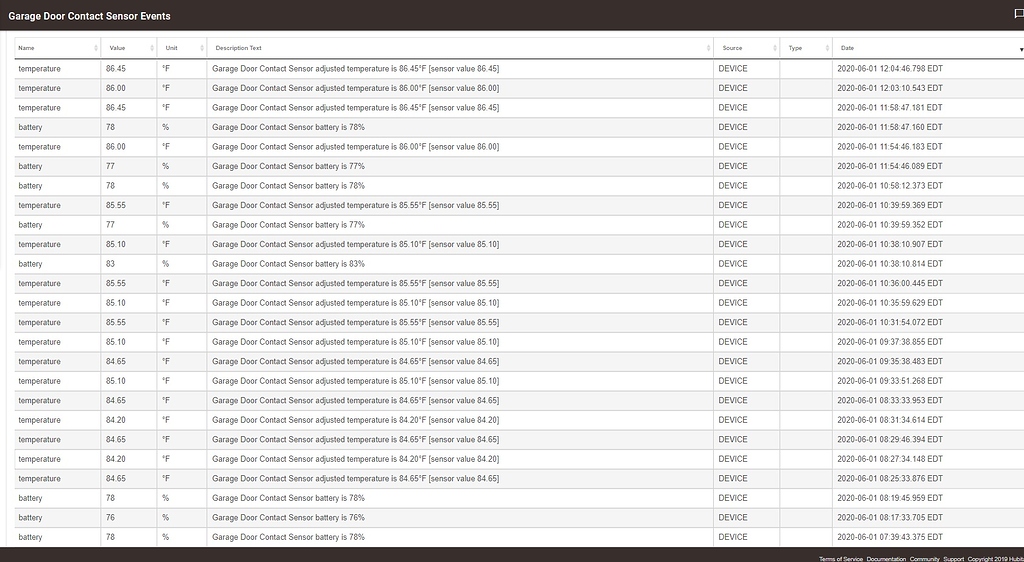Select date cell 2020-06-01 08:19:45.959 EDT
Viewport: 1024px width, 562px height.
[889, 498]
